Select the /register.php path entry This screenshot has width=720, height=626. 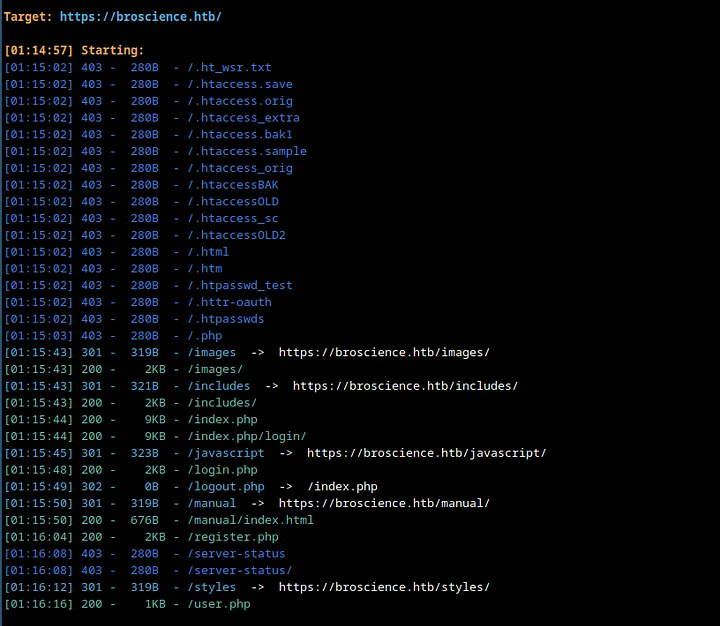coord(233,537)
